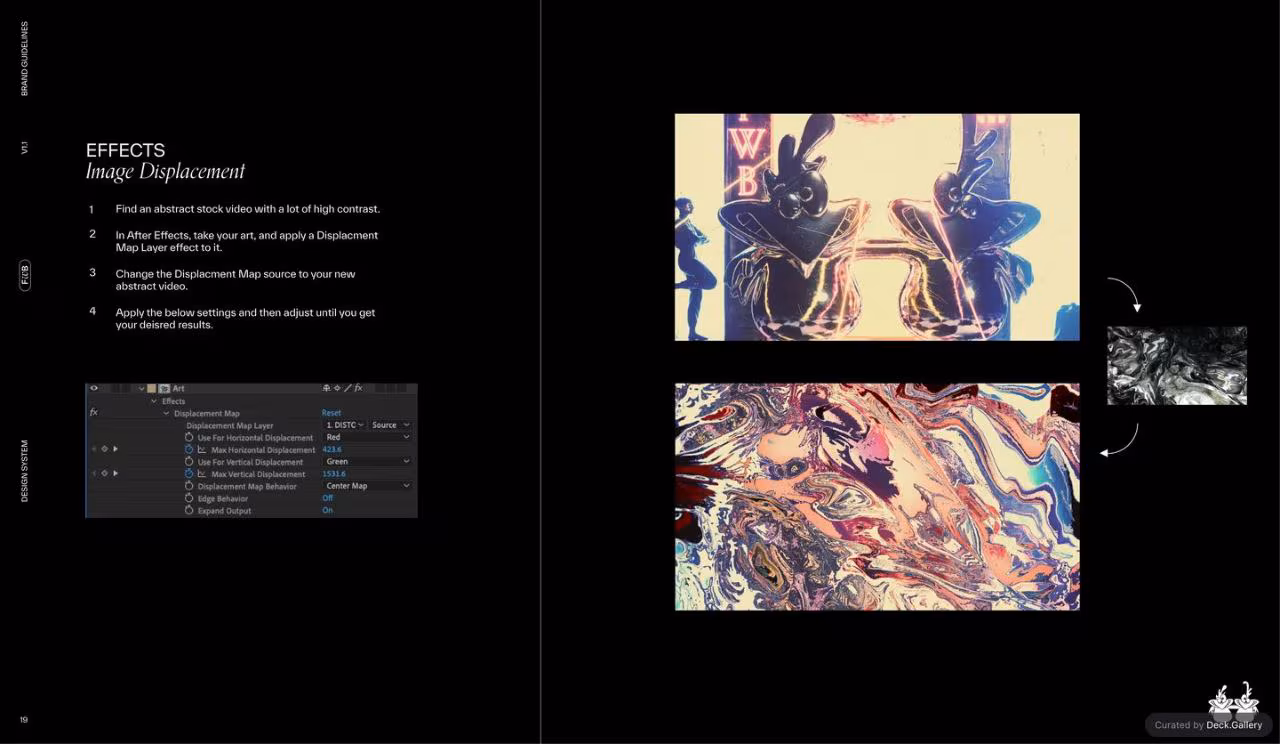Toggle the stopwatch for Displacement Map Behavior
This screenshot has width=1280, height=744.
pyautogui.click(x=189, y=486)
